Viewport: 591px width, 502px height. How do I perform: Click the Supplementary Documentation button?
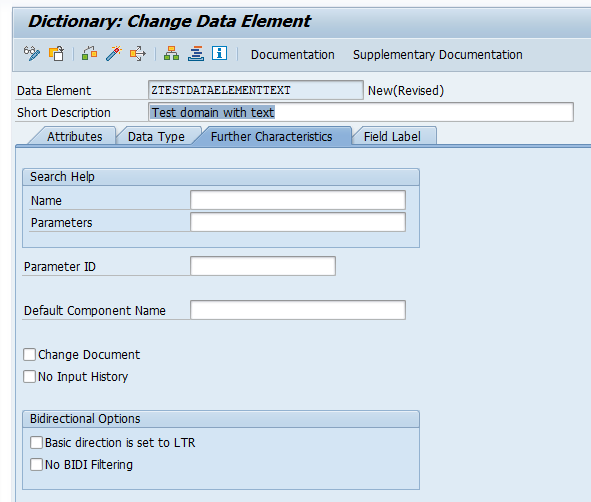[x=437, y=55]
